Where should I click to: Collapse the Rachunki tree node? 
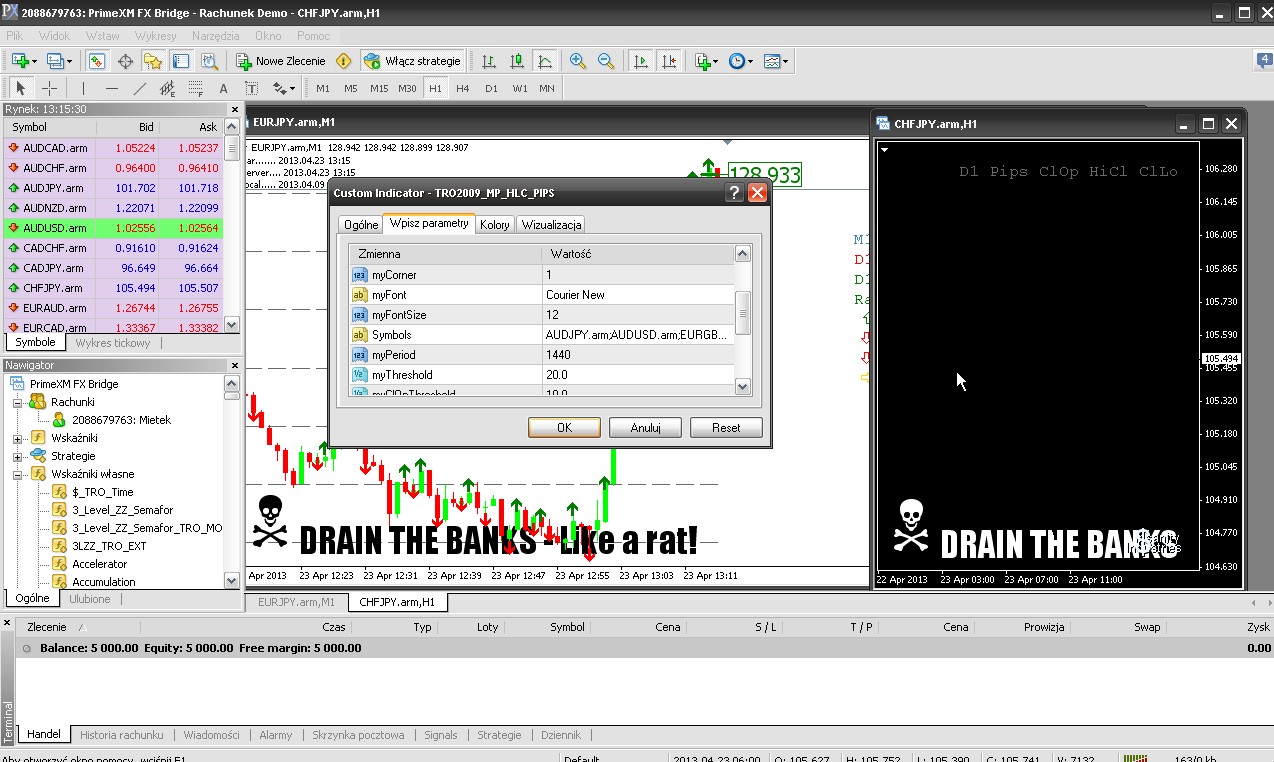point(18,402)
